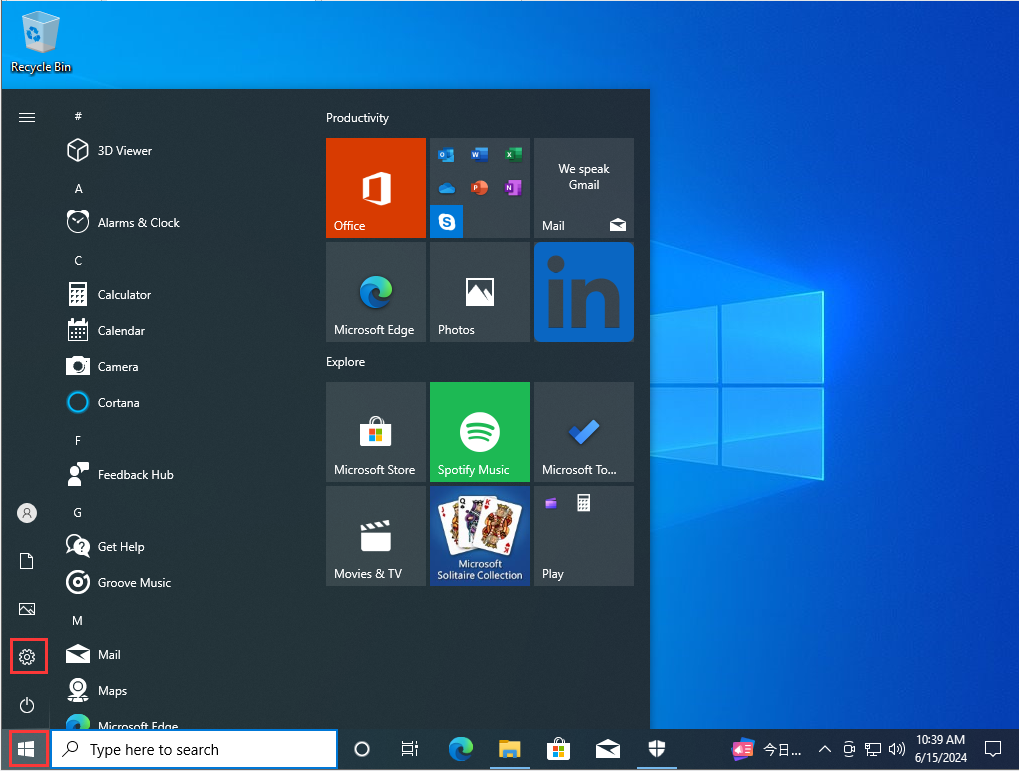Open OneDrive icon in the Office apps tile
1019x771 pixels.
446,189
